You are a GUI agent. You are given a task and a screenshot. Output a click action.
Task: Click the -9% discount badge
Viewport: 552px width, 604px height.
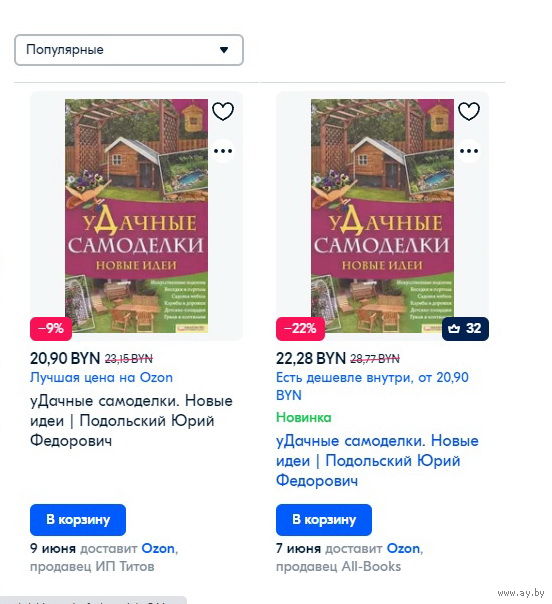point(51,329)
